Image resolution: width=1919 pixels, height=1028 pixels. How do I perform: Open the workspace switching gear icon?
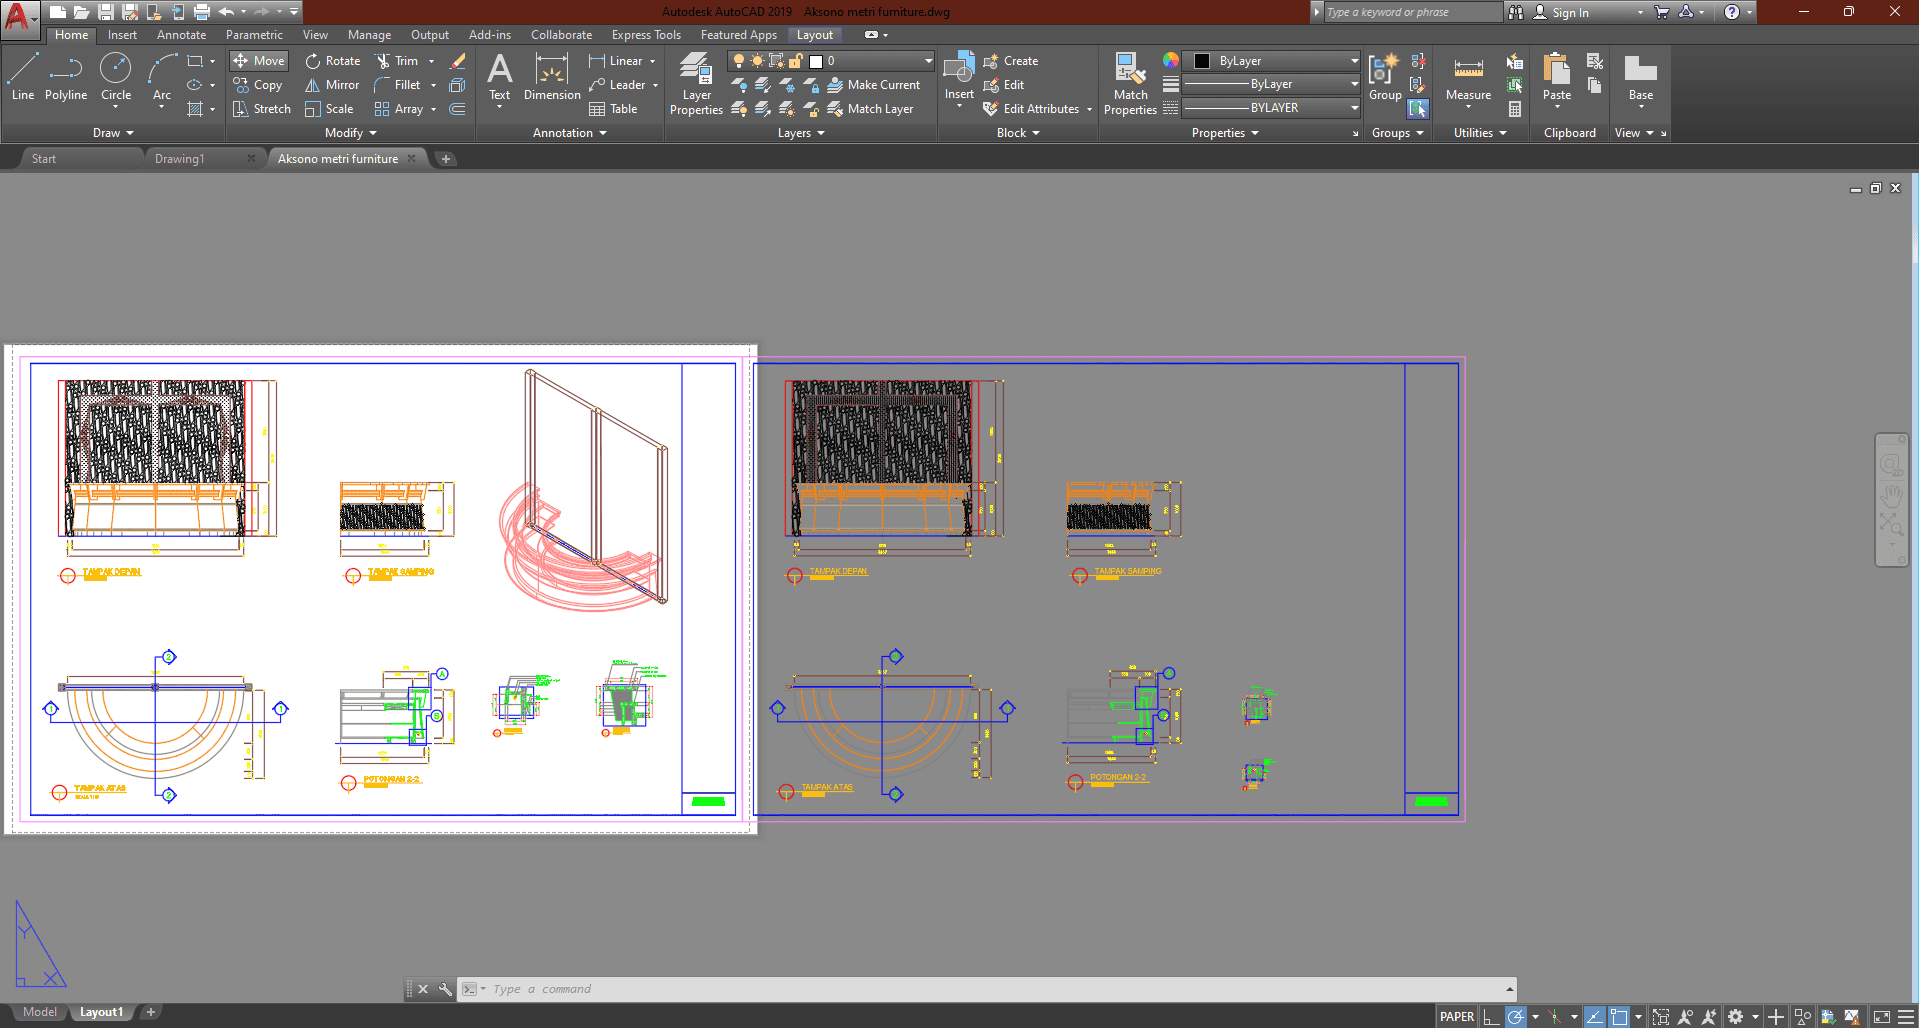point(1736,1016)
